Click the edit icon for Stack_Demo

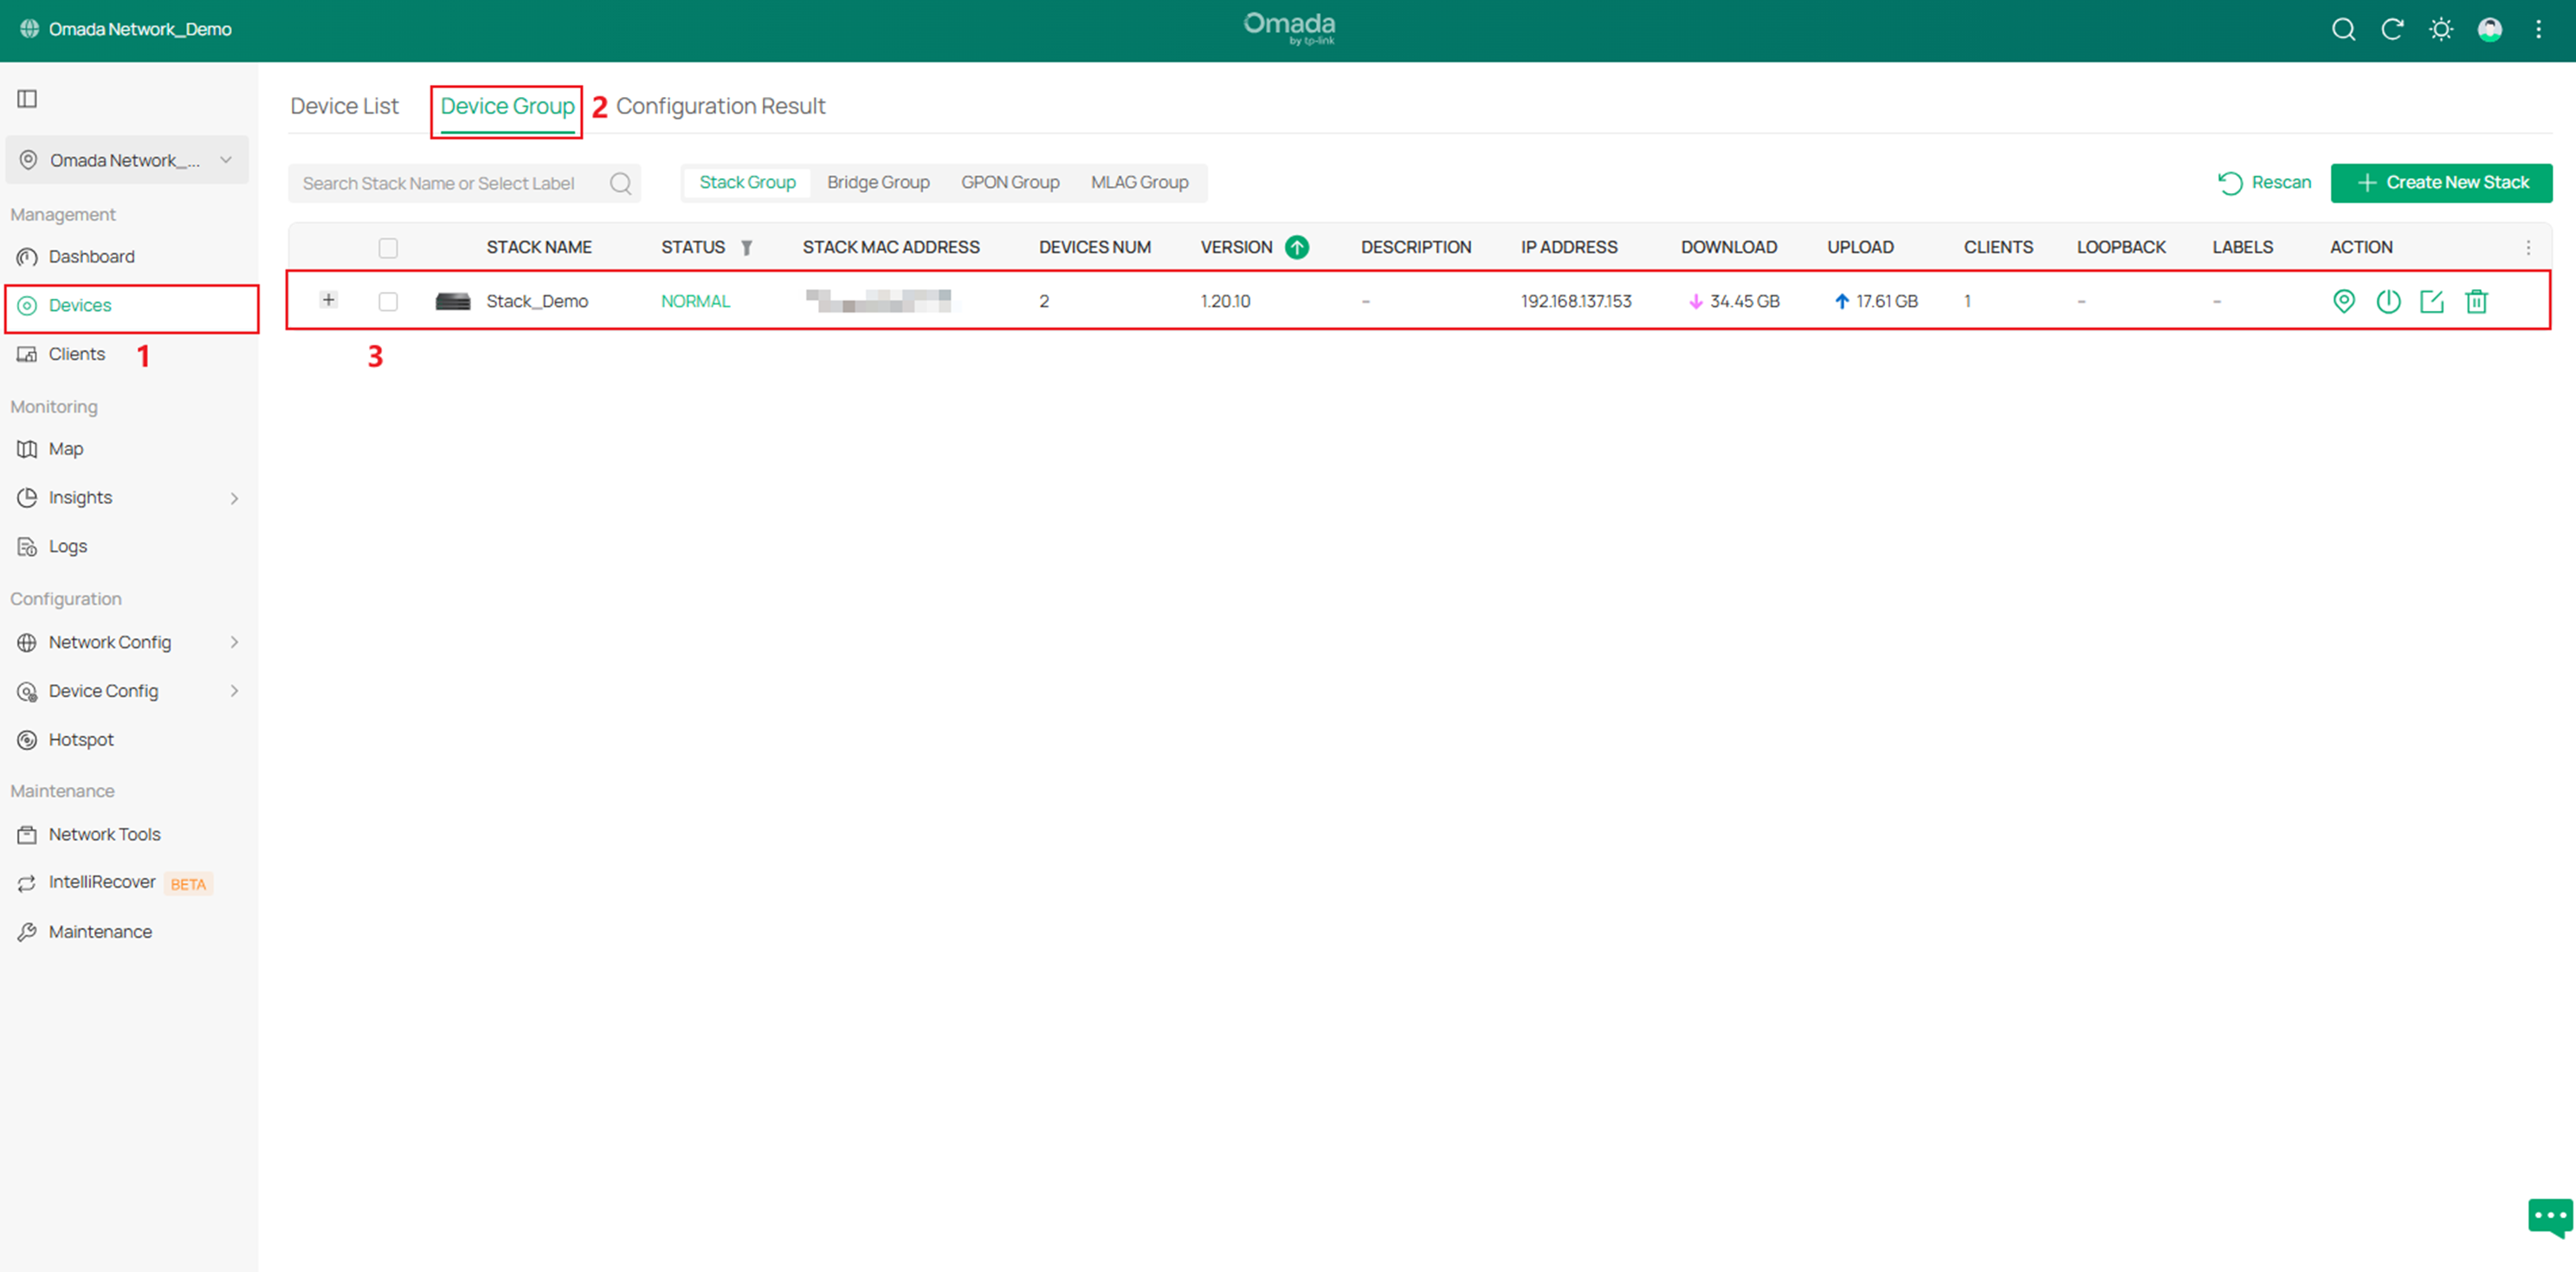tap(2432, 301)
